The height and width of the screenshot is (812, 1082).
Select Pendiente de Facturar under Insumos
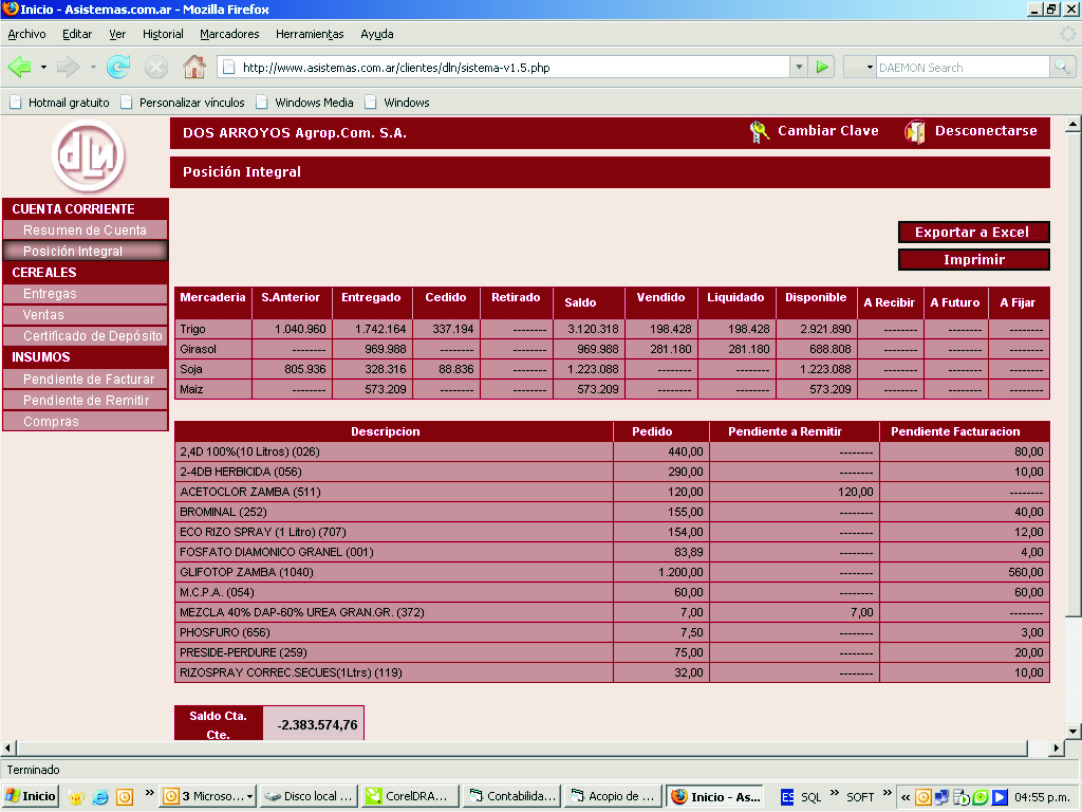pyautogui.click(x=88, y=379)
